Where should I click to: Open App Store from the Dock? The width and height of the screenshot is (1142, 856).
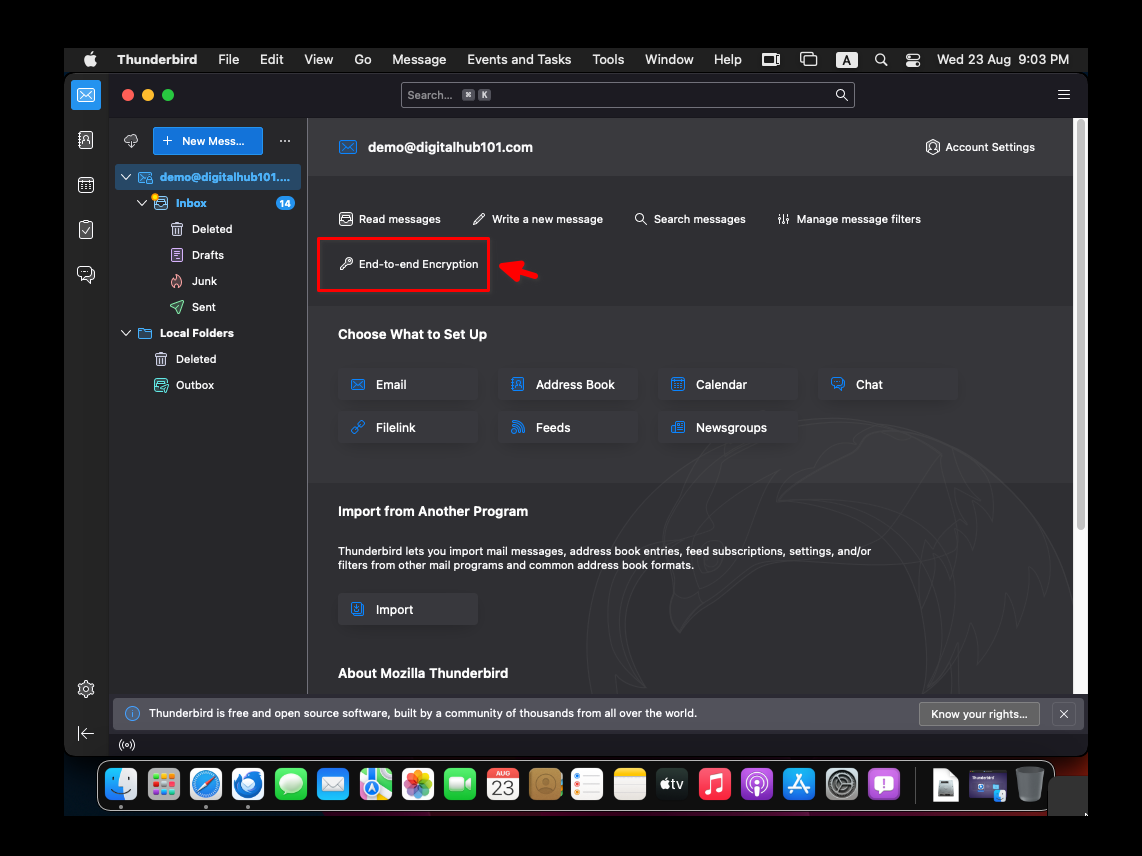[799, 785]
